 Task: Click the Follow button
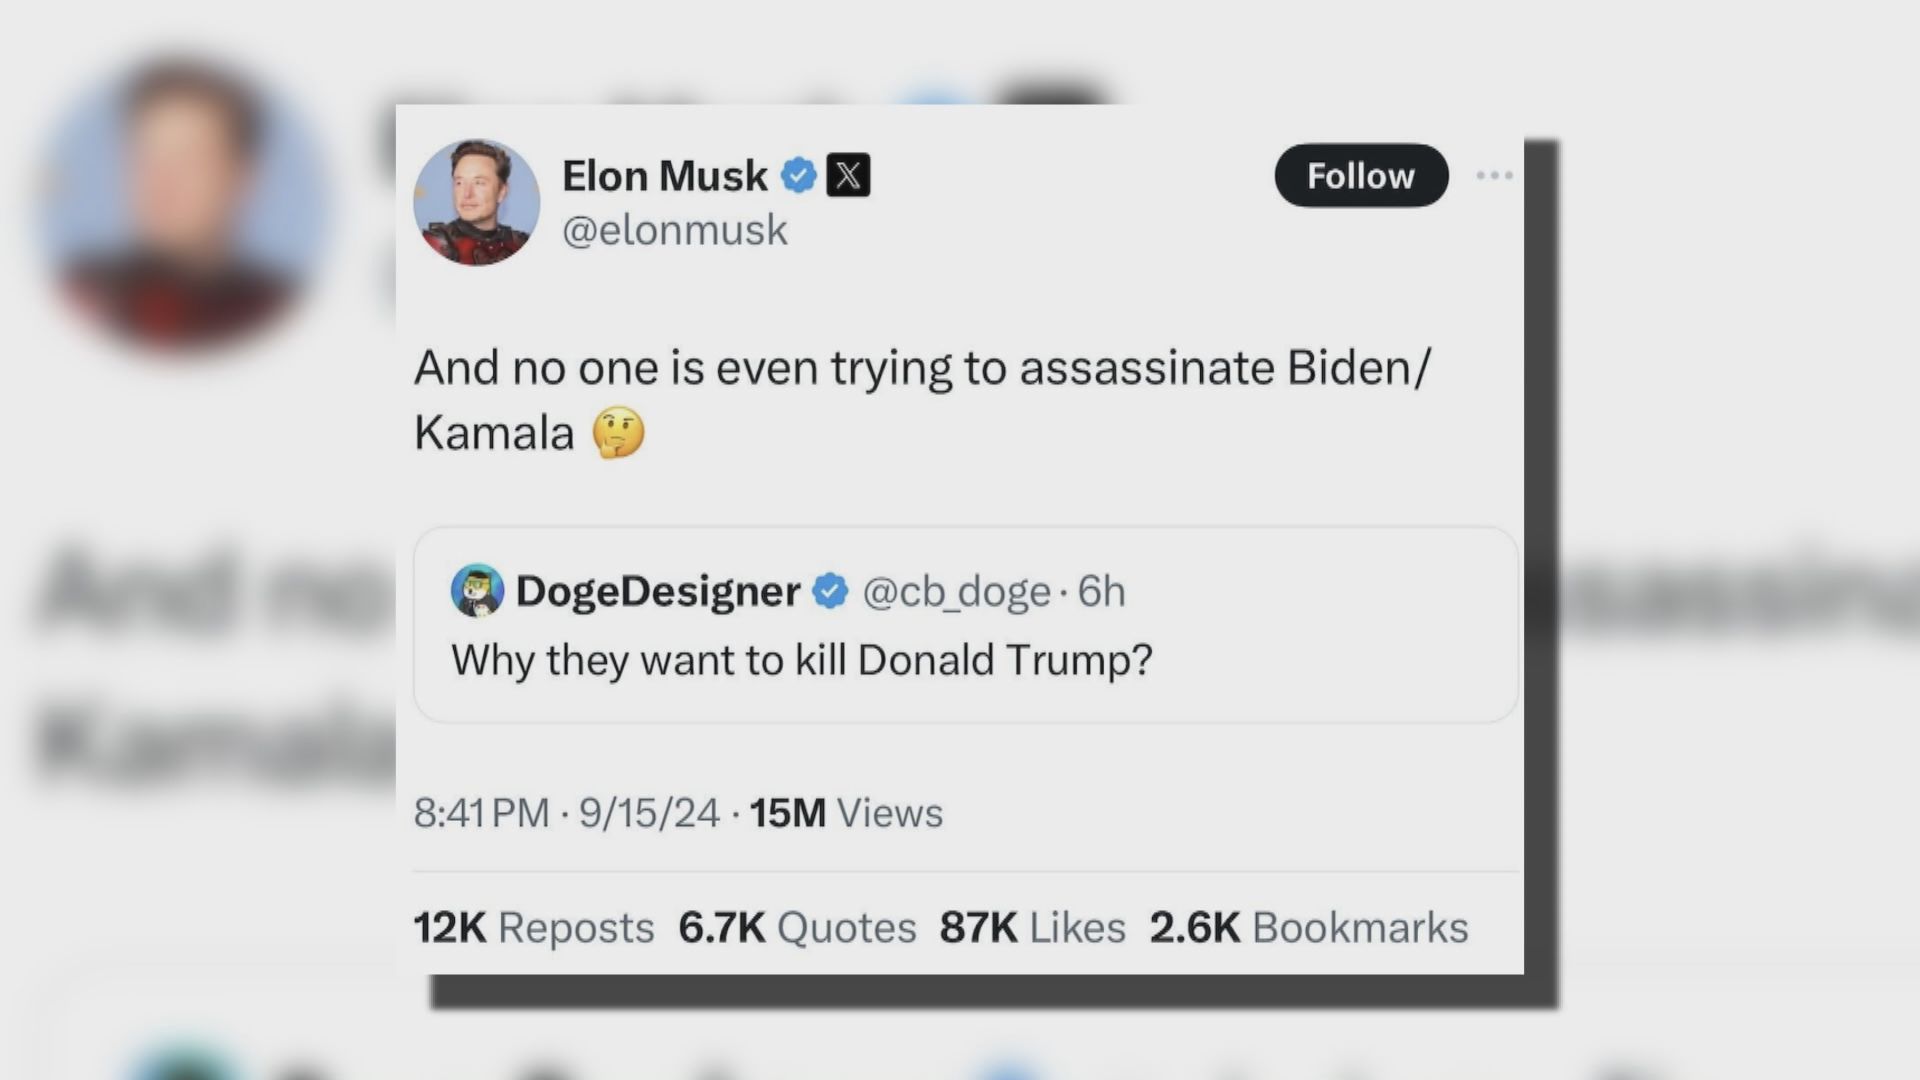tap(1360, 176)
